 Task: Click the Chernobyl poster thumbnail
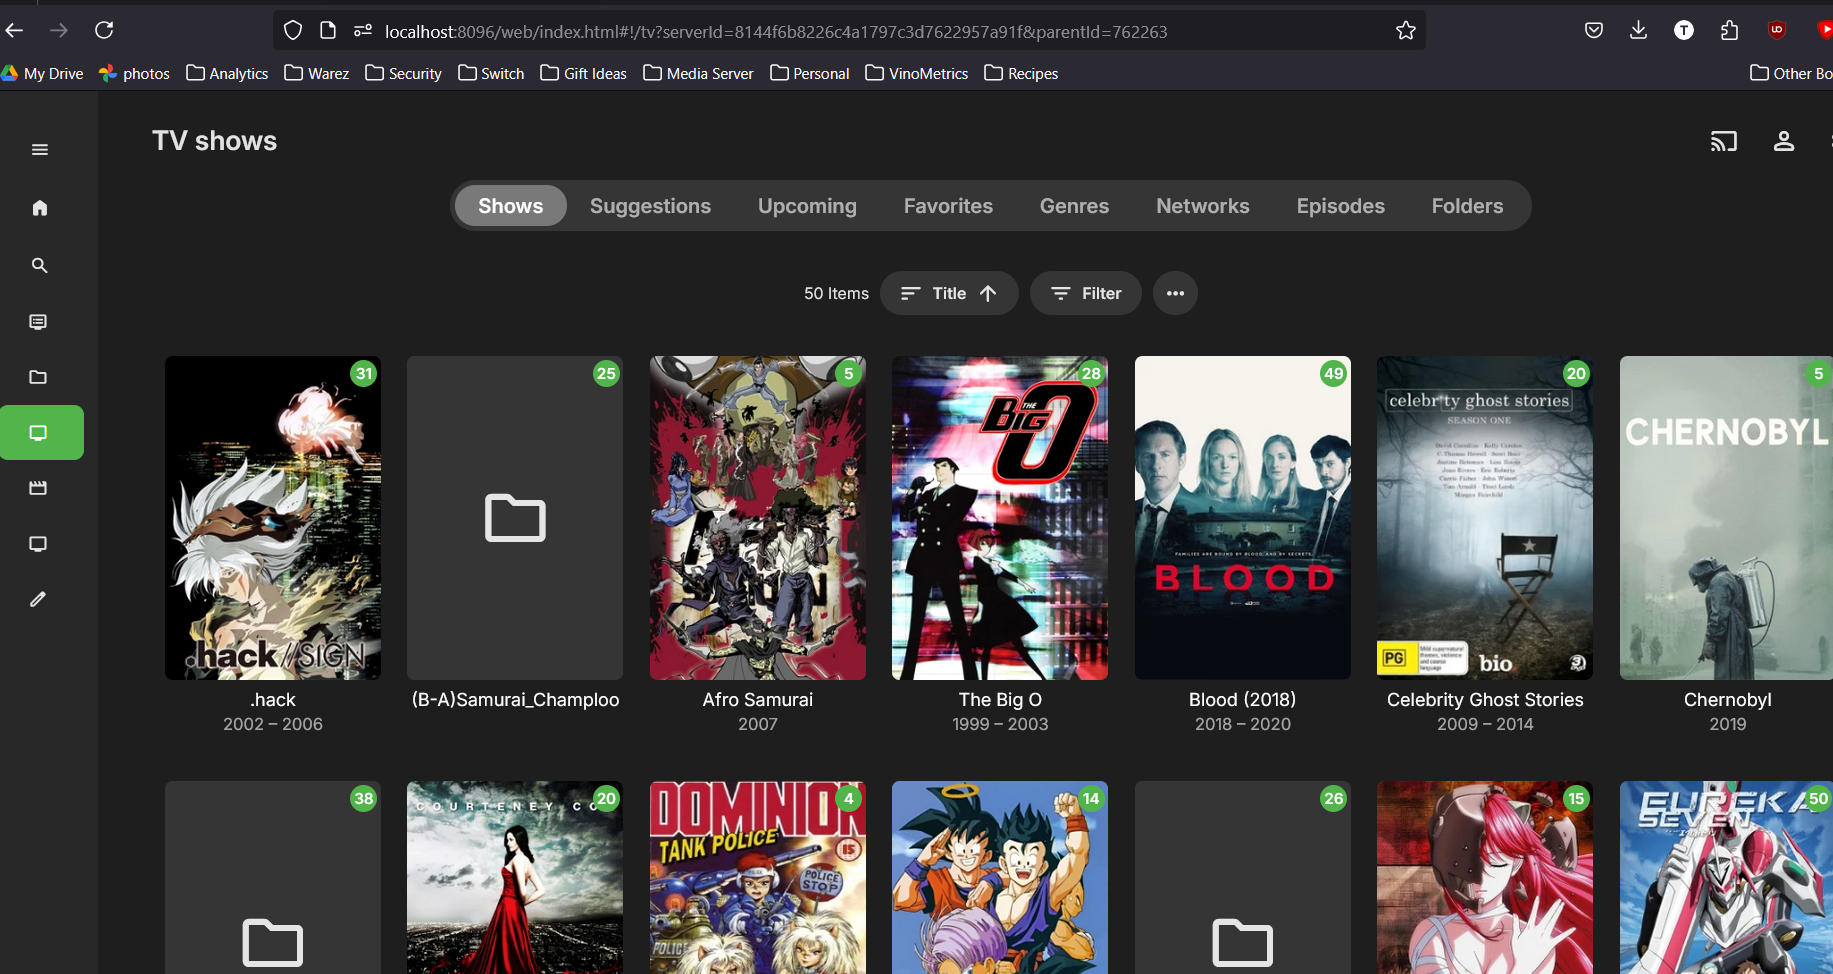[1726, 518]
